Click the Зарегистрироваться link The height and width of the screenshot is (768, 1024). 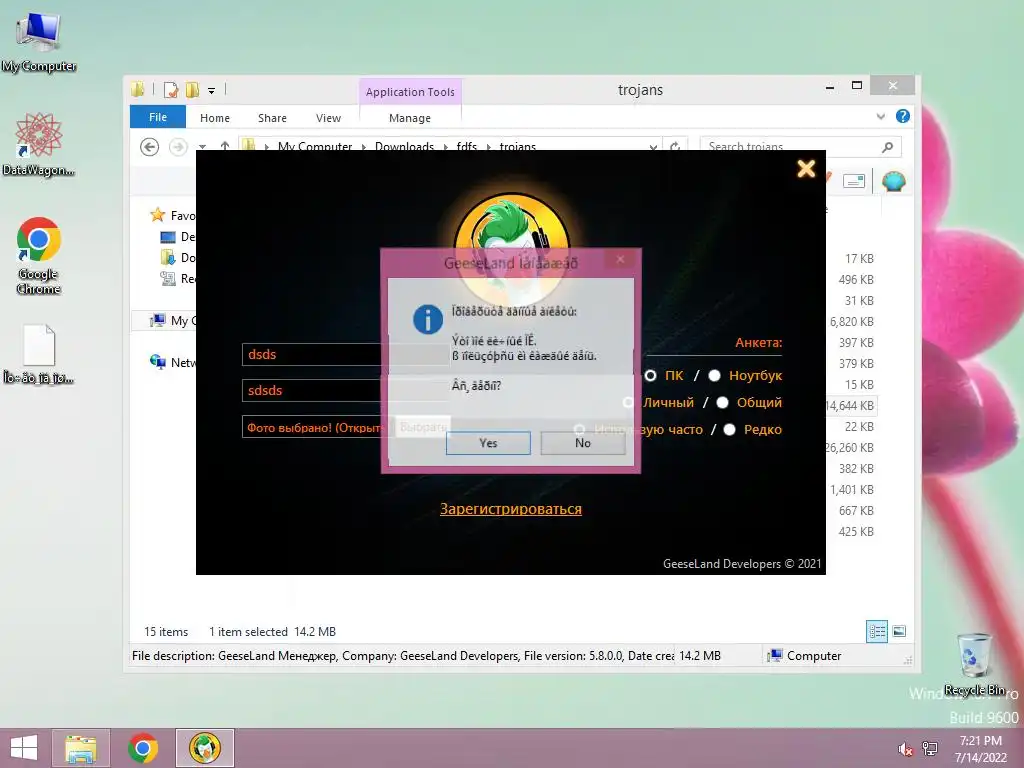pyautogui.click(x=511, y=509)
